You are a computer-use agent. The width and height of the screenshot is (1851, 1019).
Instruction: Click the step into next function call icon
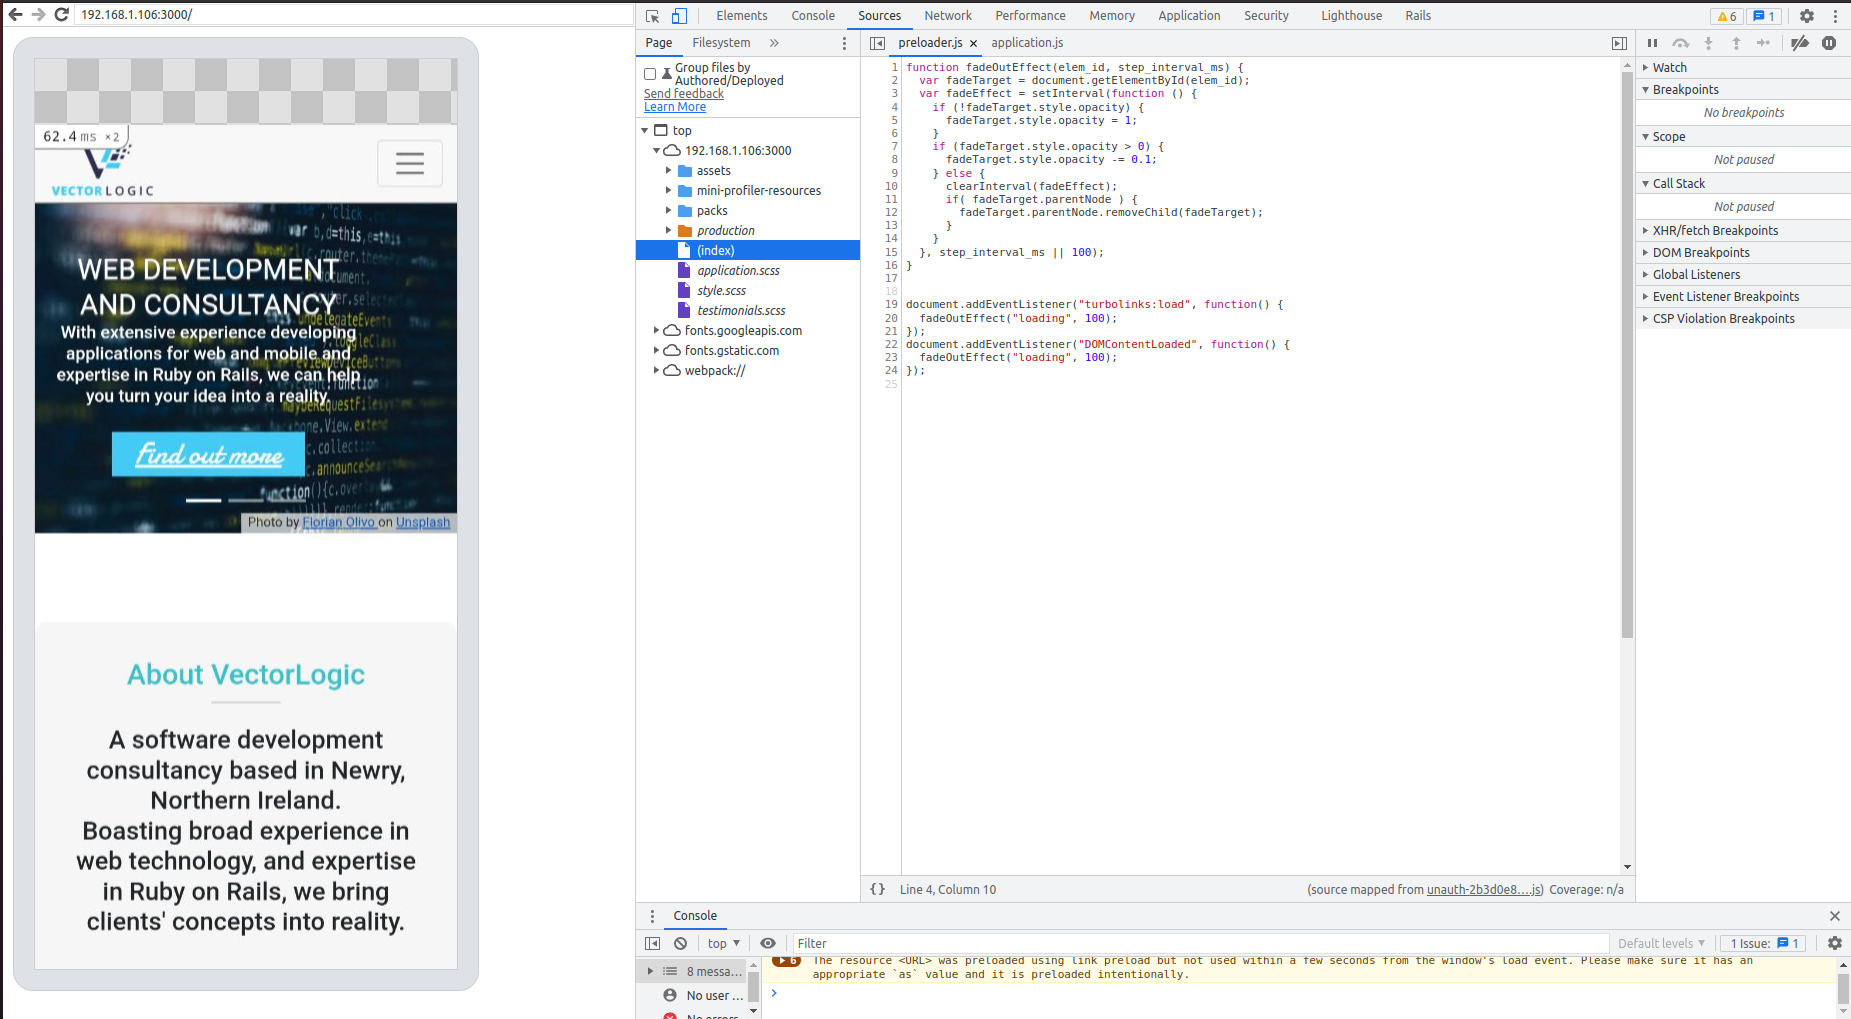(x=1709, y=43)
